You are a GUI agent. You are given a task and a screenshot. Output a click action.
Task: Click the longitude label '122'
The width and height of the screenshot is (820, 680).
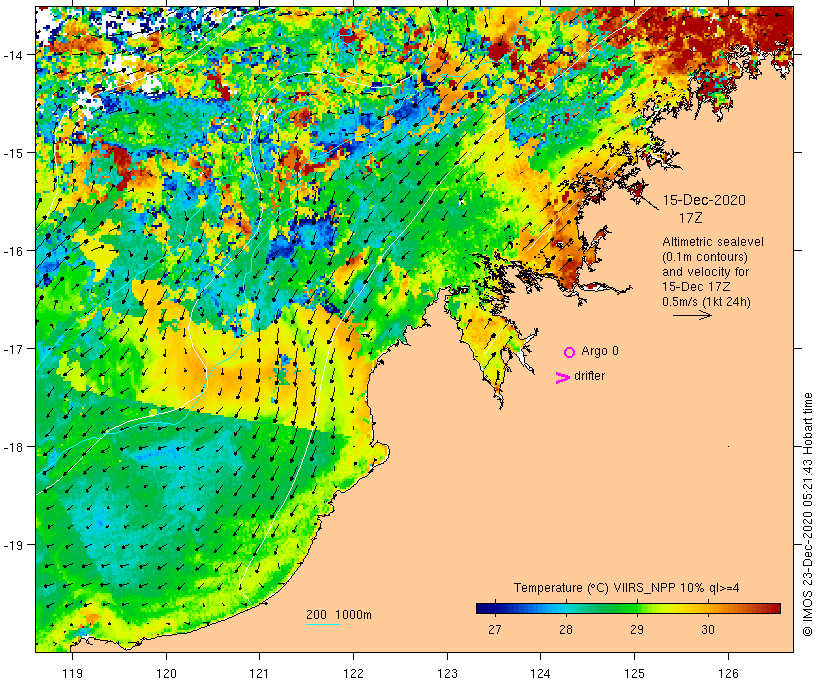tap(354, 673)
